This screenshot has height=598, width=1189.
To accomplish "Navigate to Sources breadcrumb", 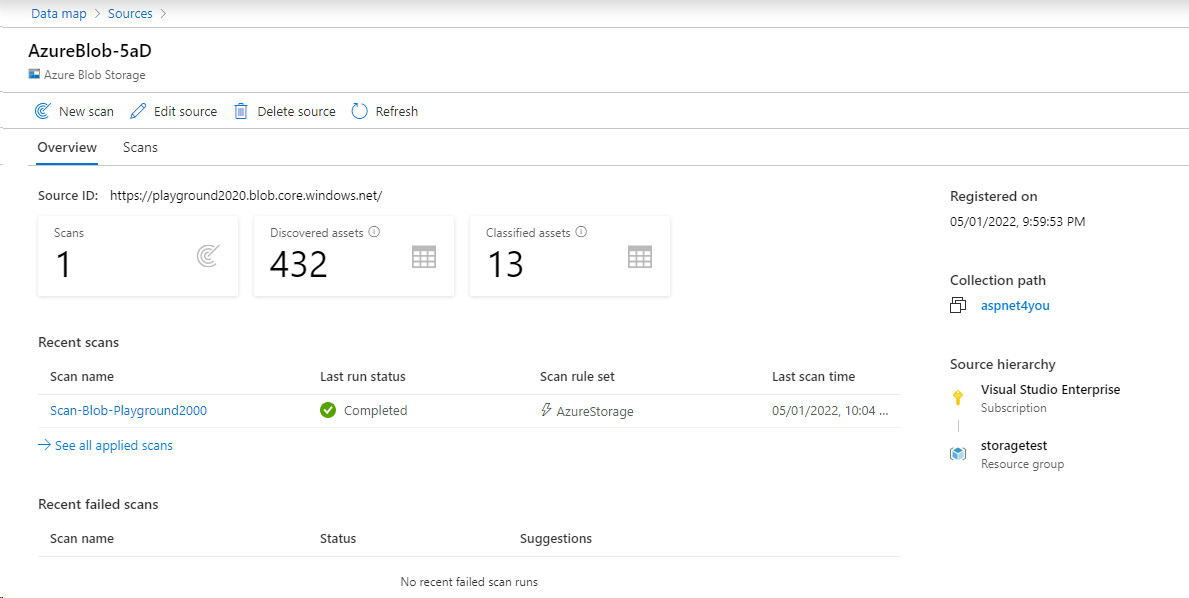I will [130, 14].
